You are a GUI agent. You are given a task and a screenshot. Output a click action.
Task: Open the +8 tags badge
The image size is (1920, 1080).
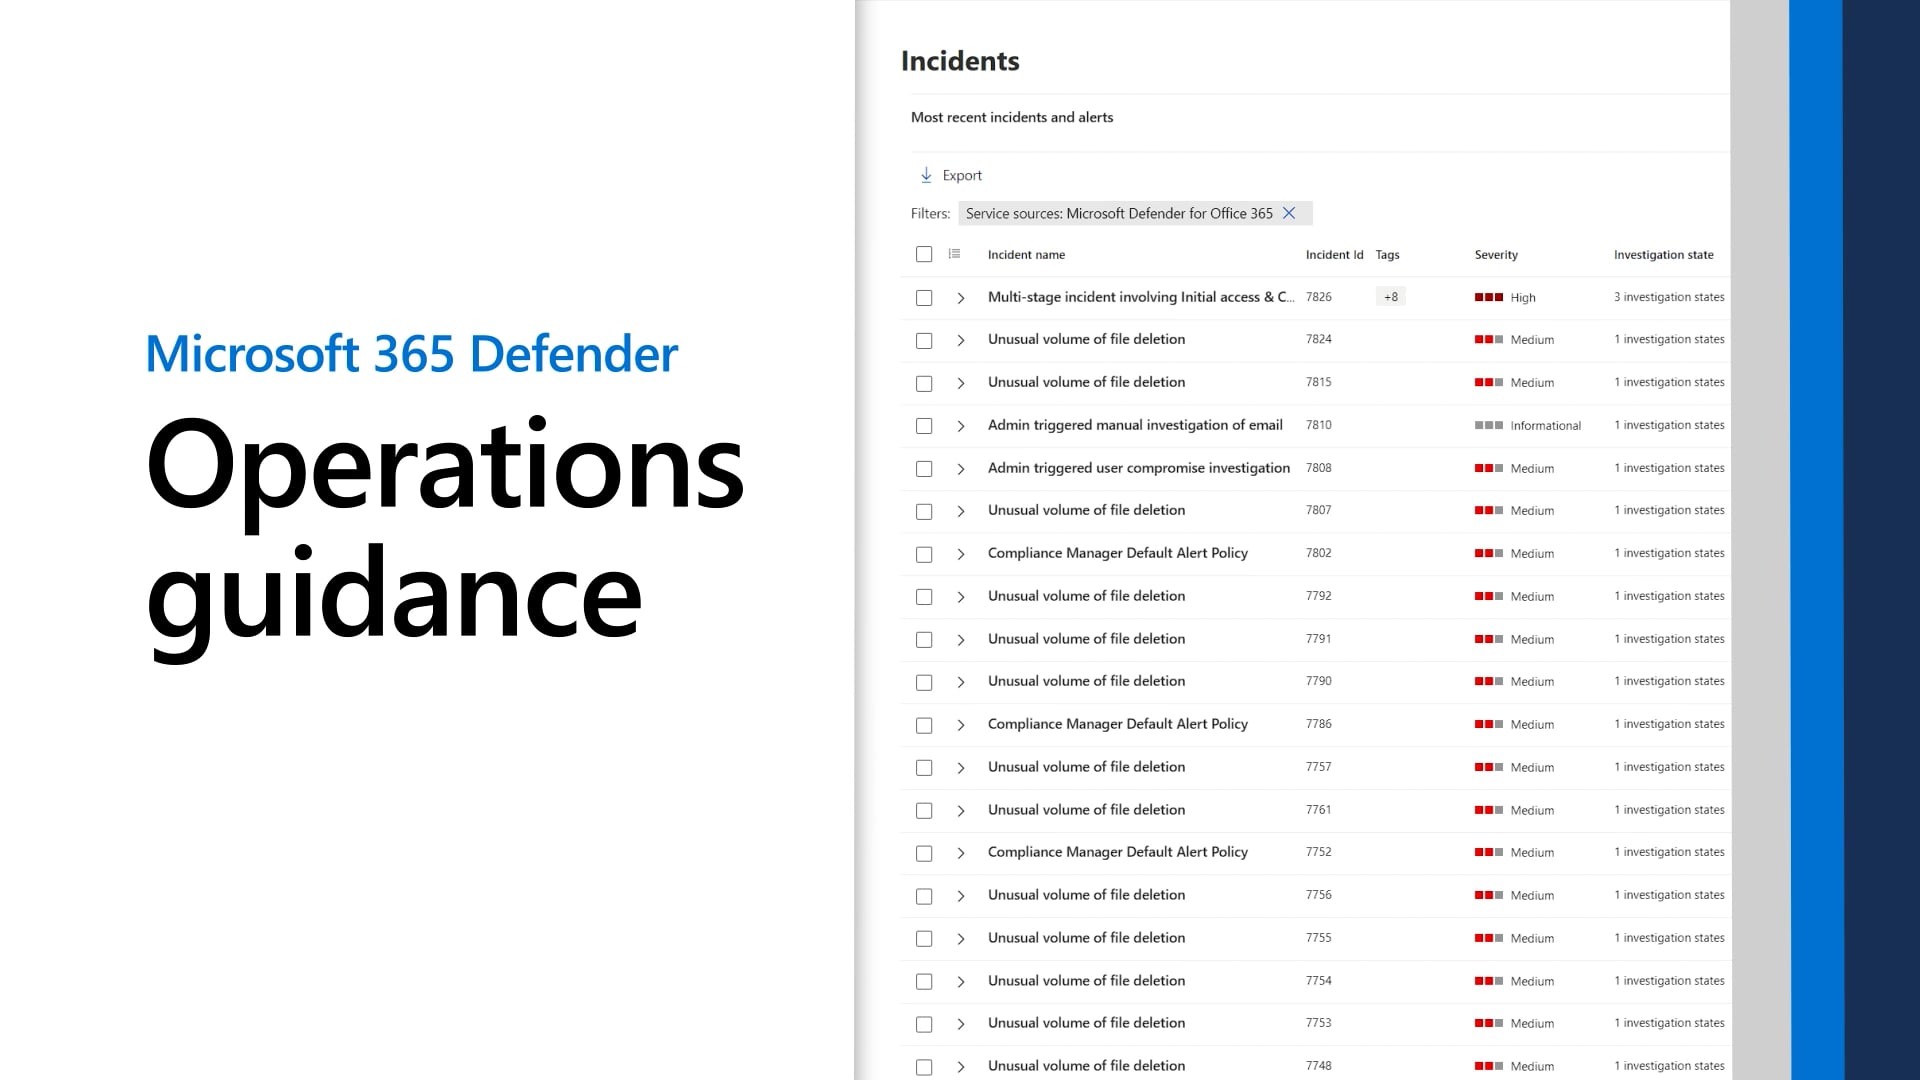click(x=1390, y=297)
